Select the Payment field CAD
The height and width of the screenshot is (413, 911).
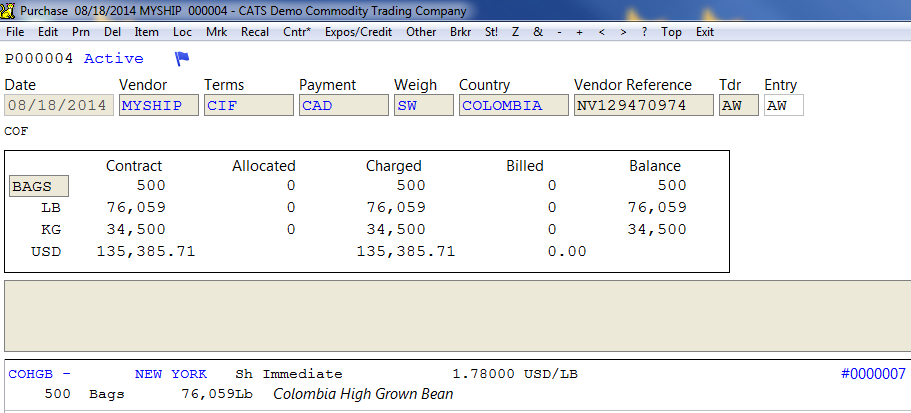[x=343, y=105]
